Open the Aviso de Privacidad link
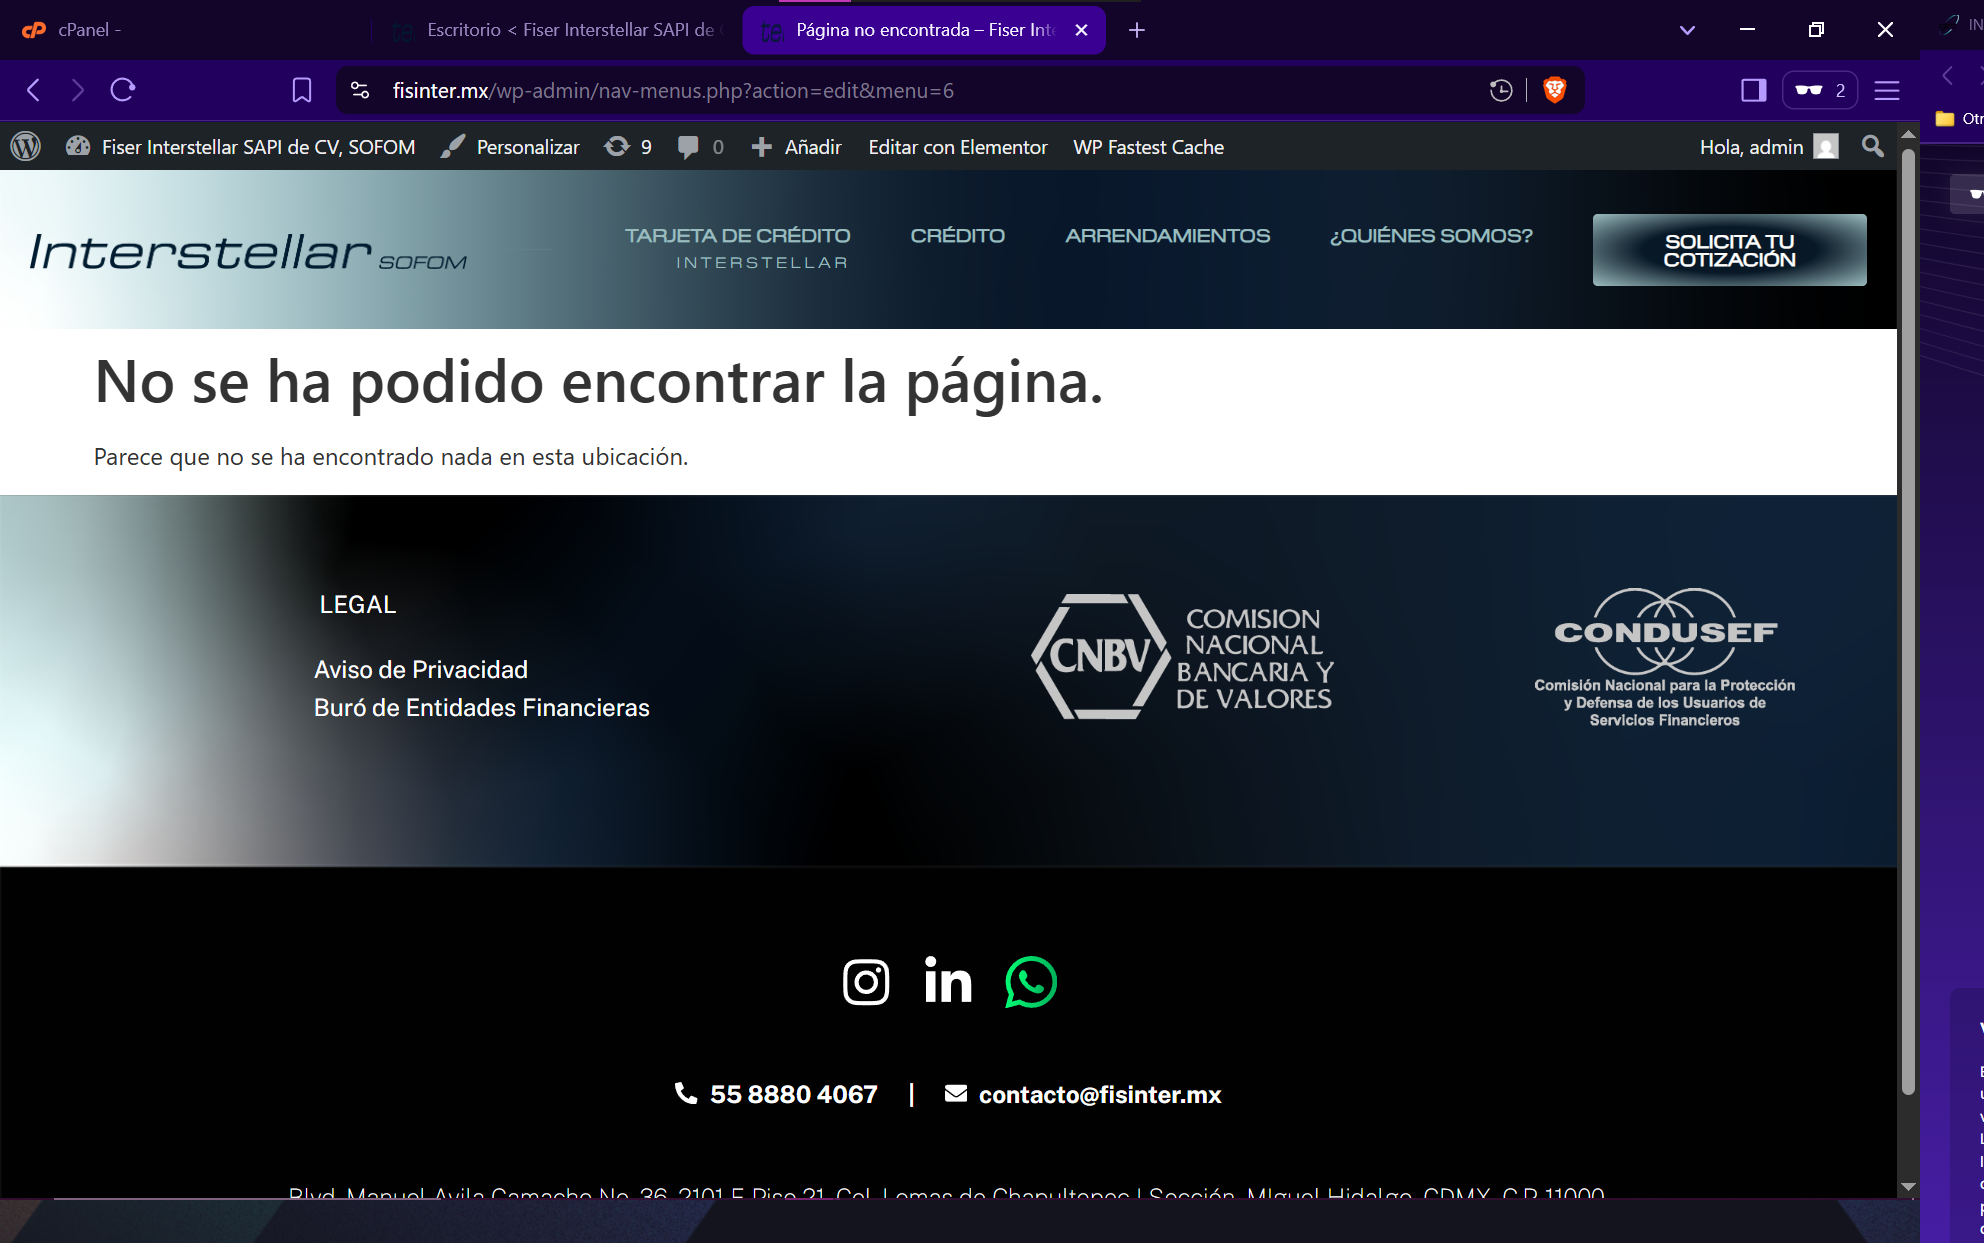 420,669
